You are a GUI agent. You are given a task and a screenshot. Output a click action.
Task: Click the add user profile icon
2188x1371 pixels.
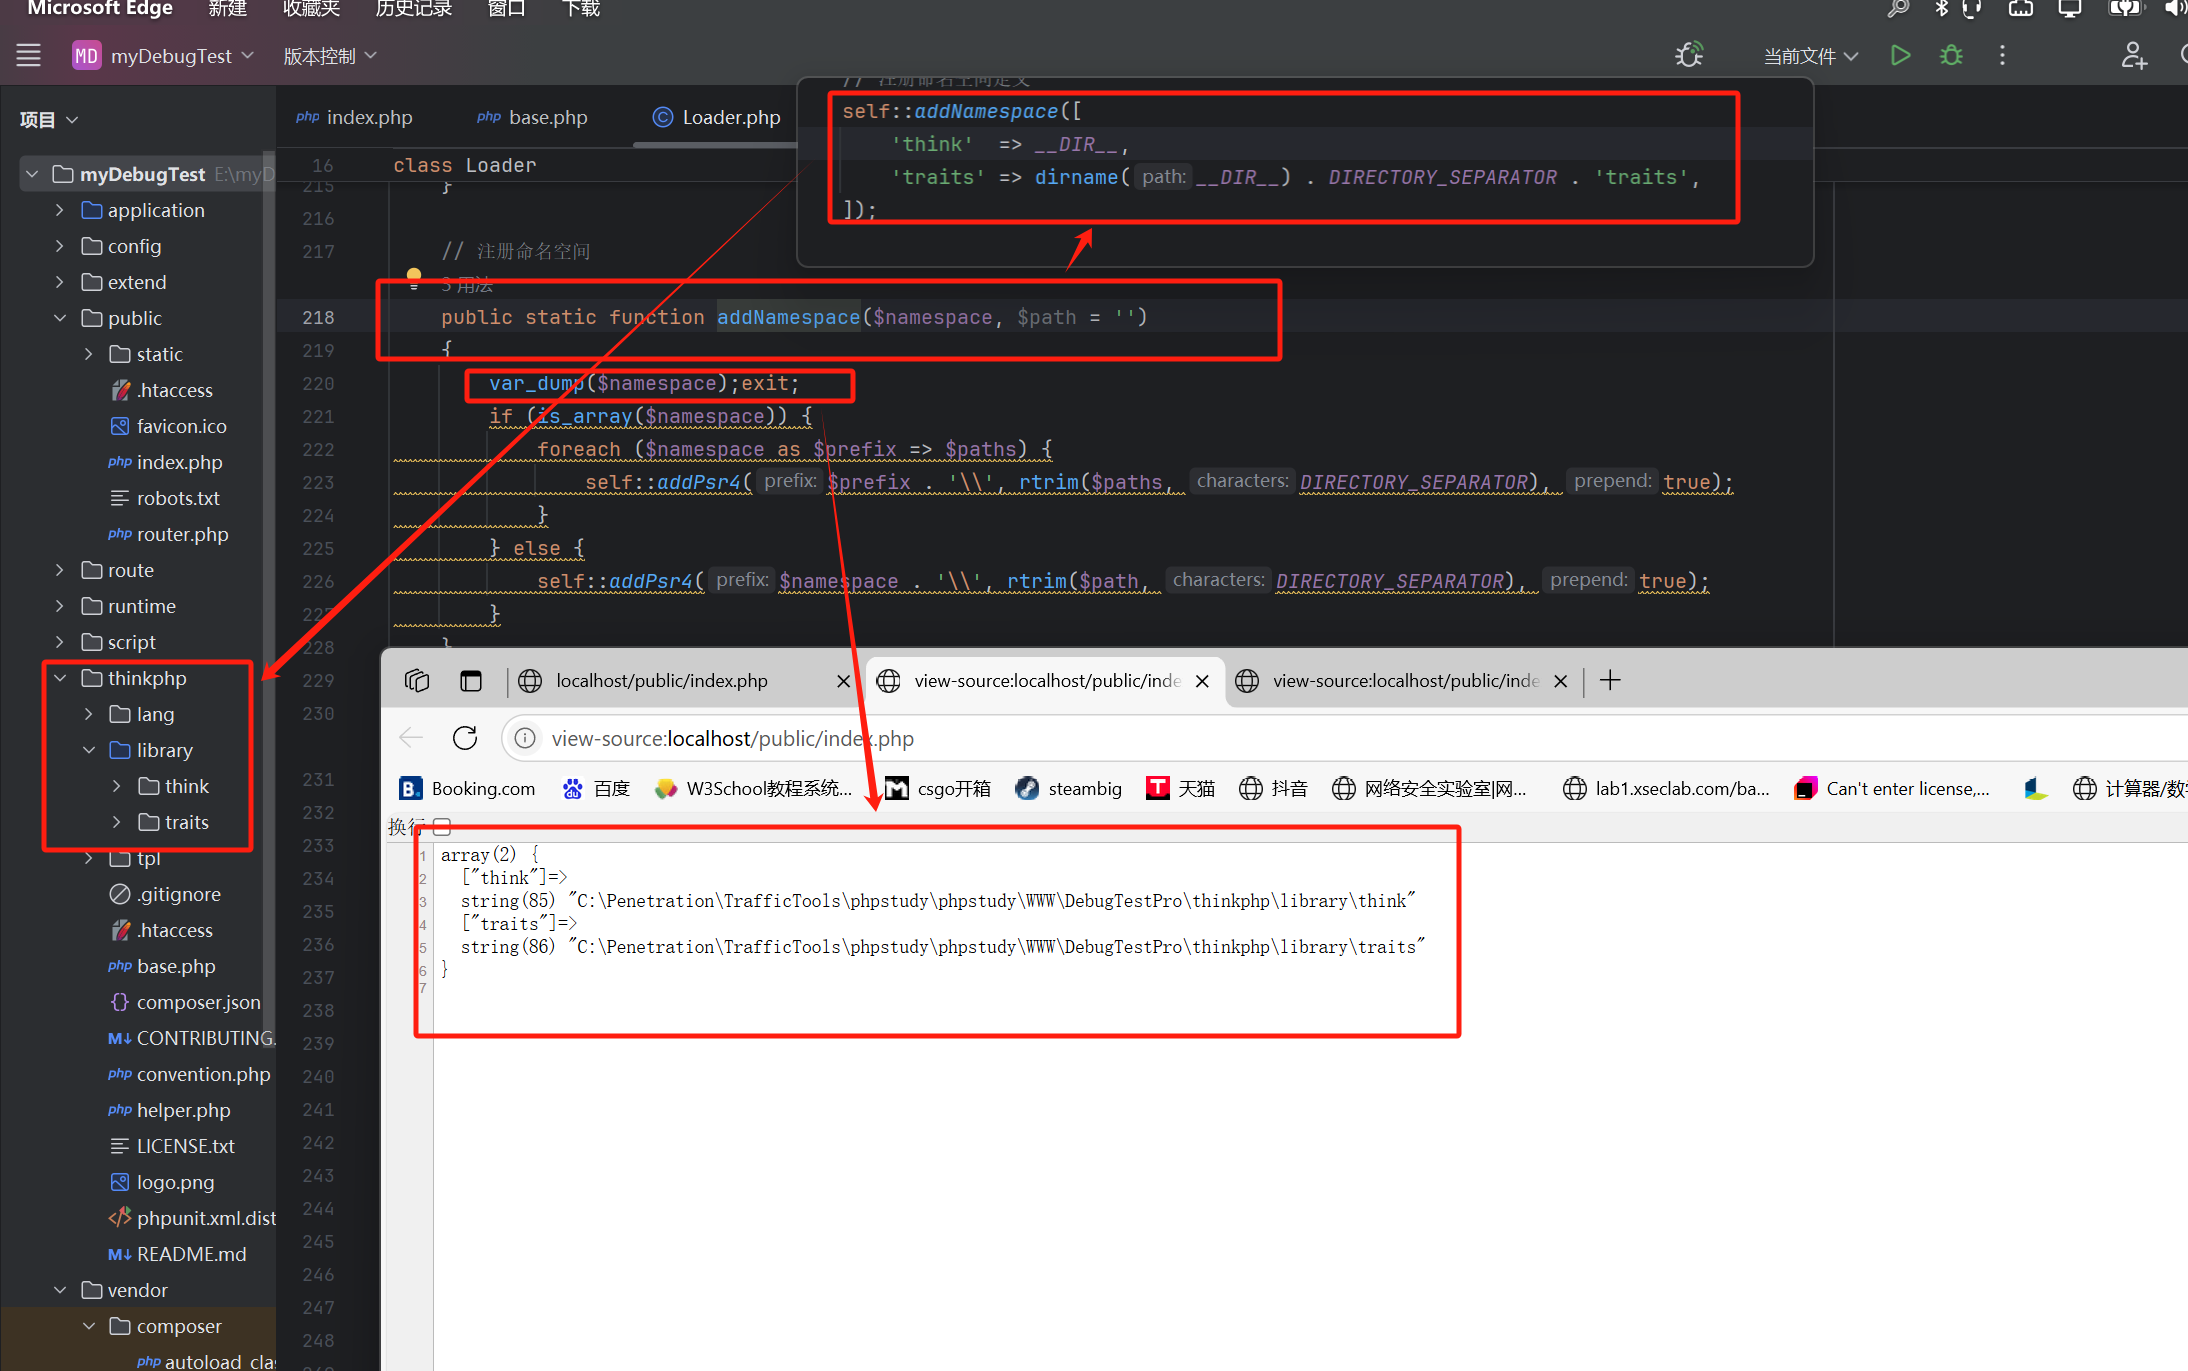(2133, 56)
